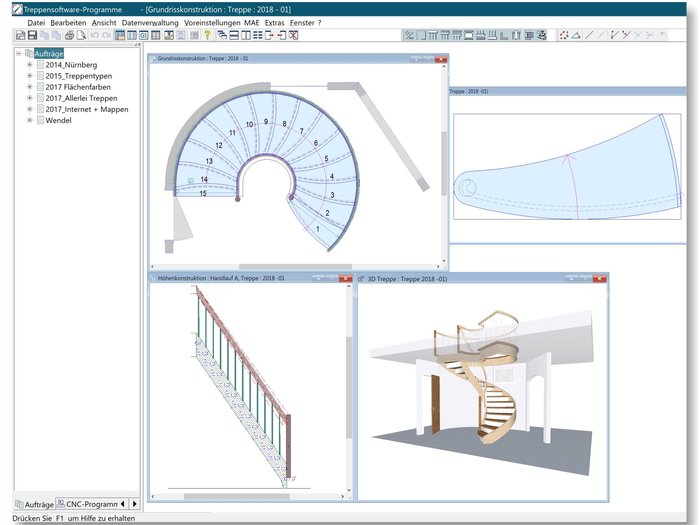The height and width of the screenshot is (525, 700).
Task: Open the Ansicht menu
Action: 104,23
